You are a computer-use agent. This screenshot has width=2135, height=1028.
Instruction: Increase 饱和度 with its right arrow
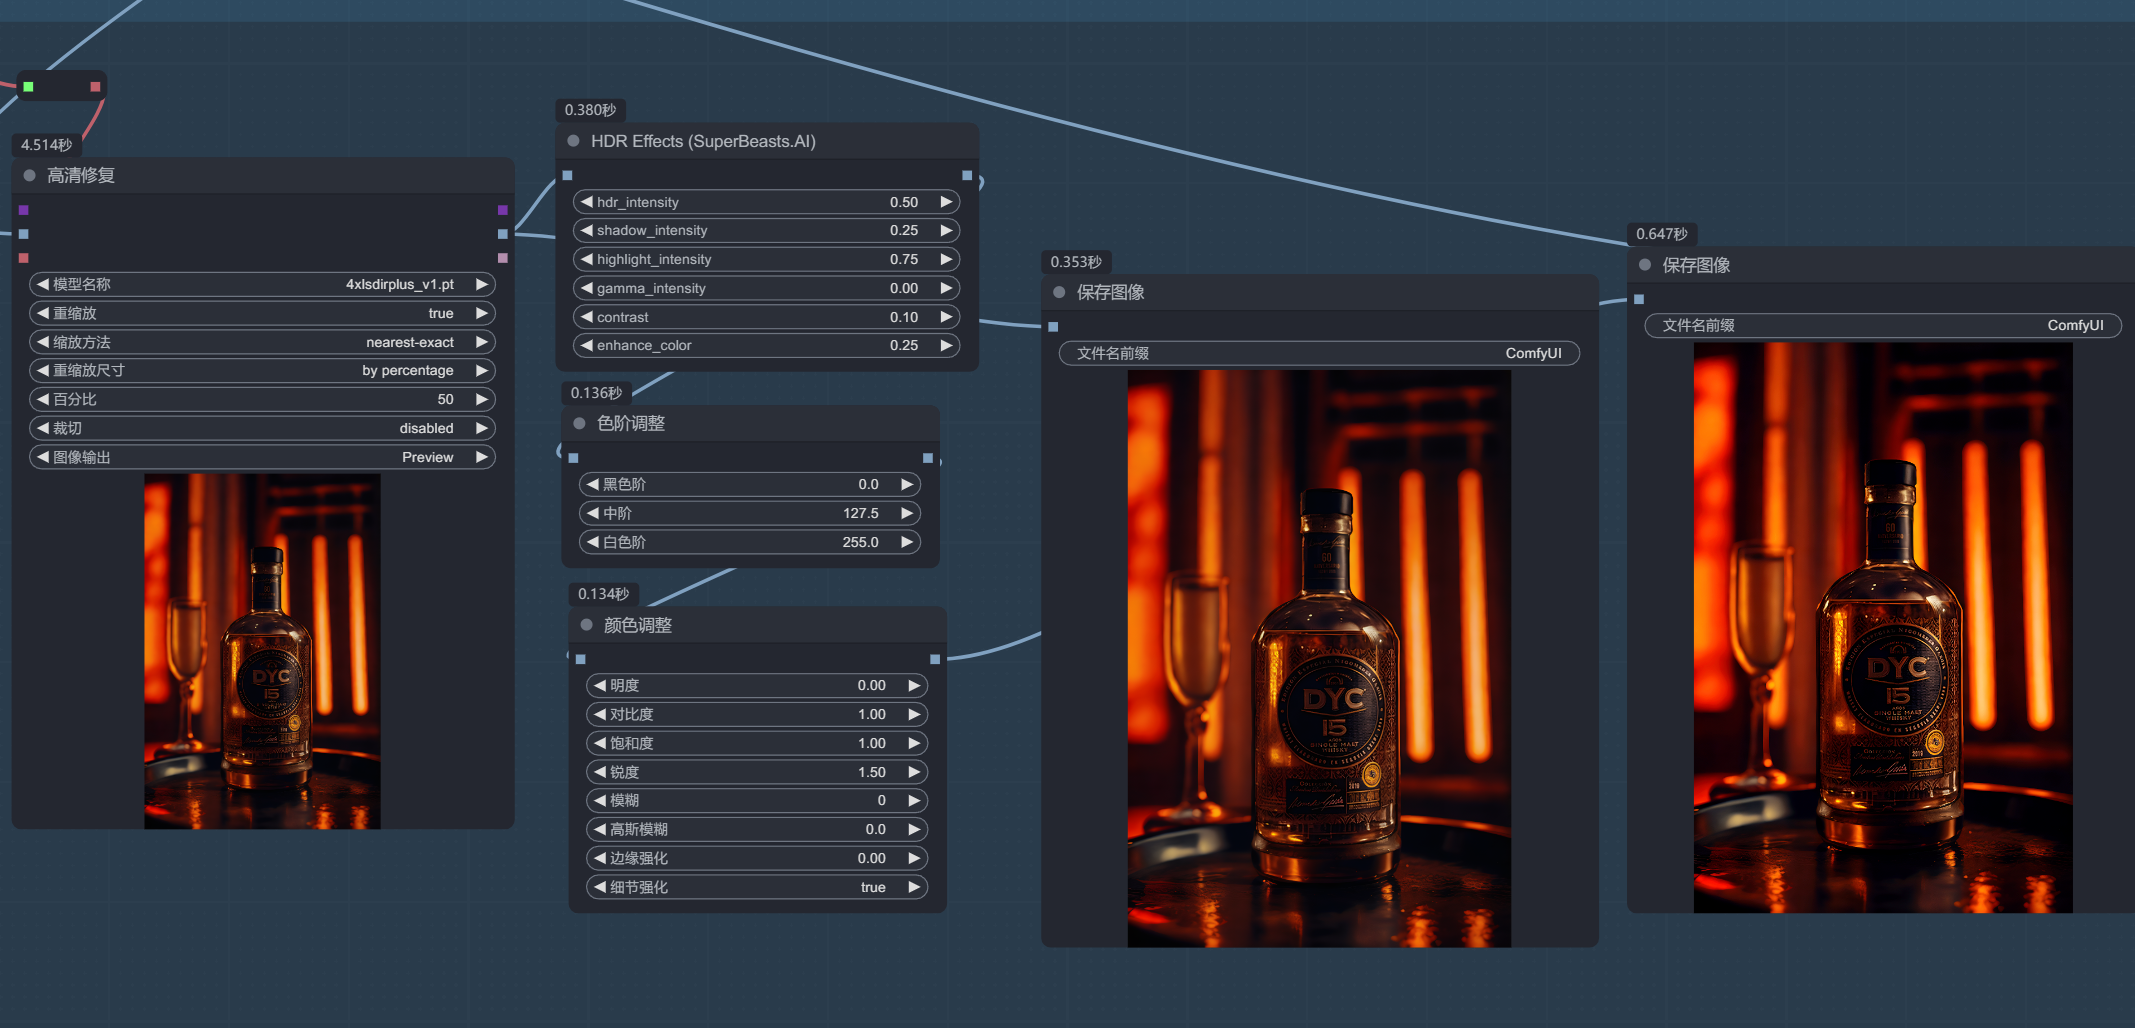coord(914,743)
